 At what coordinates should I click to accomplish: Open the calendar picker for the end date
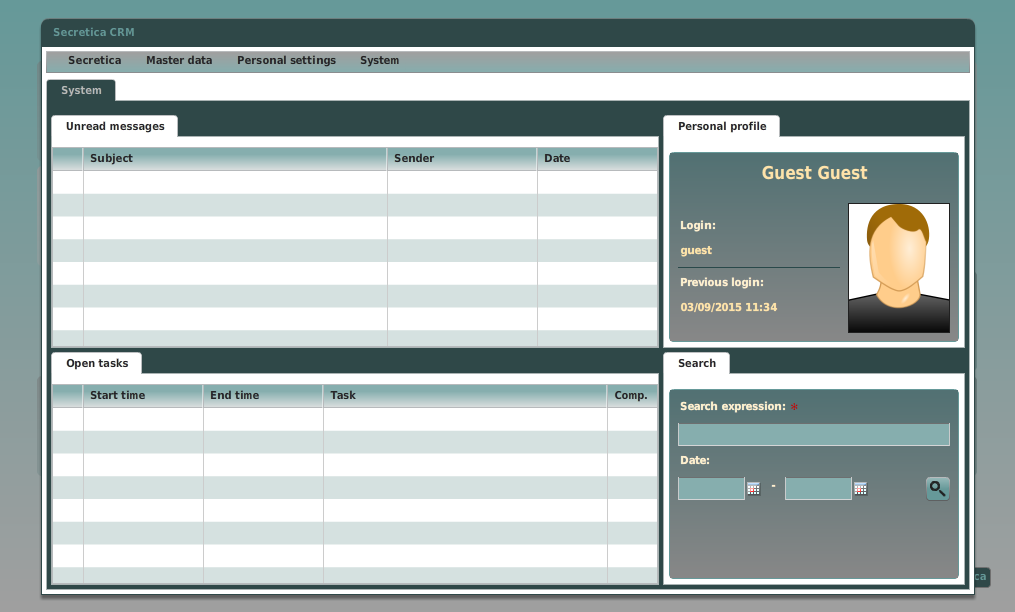(860, 488)
